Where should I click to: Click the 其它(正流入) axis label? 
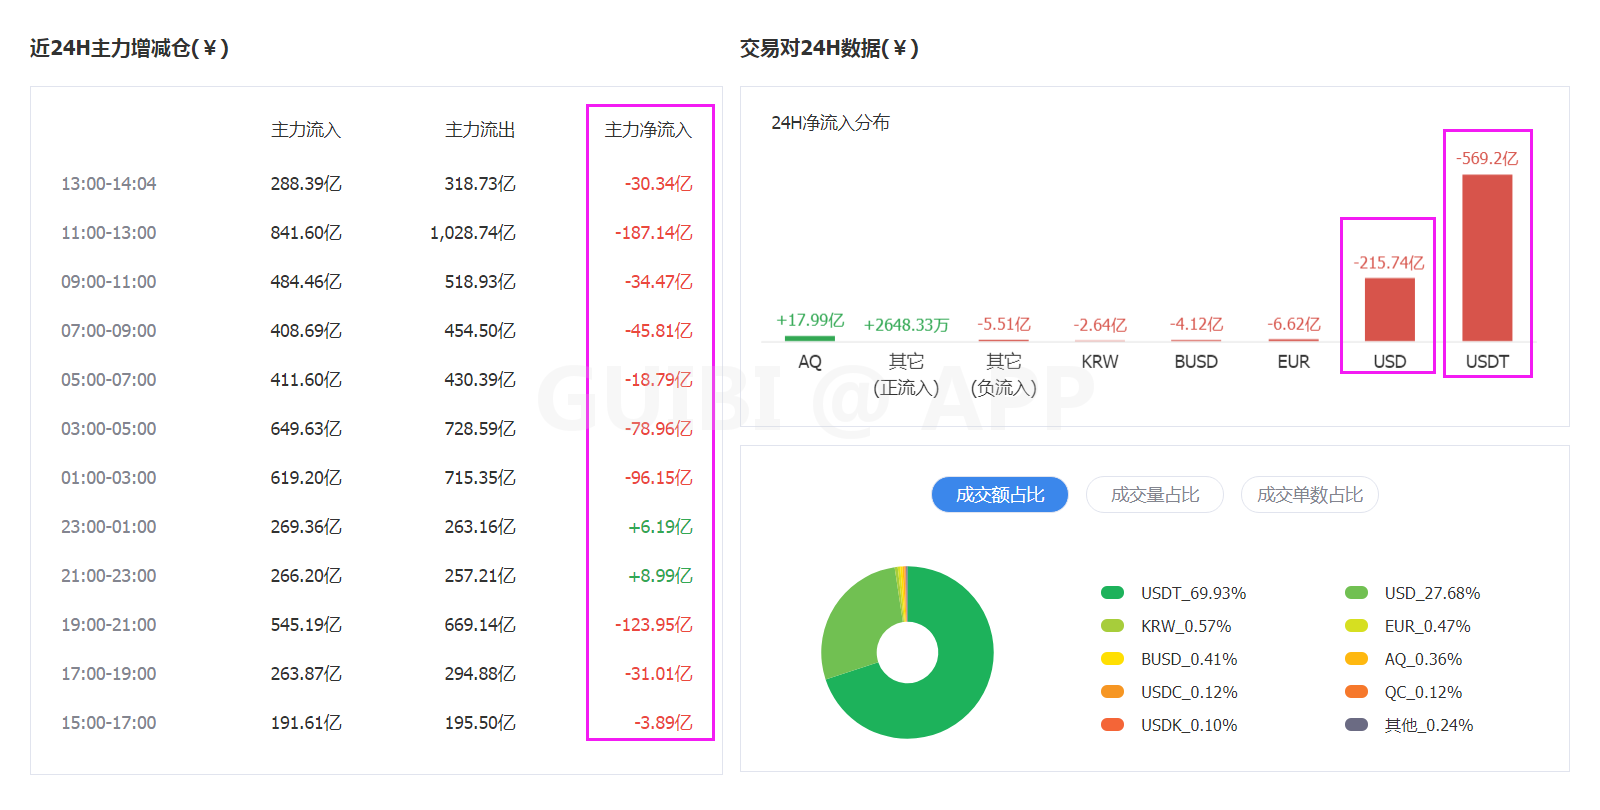click(906, 374)
